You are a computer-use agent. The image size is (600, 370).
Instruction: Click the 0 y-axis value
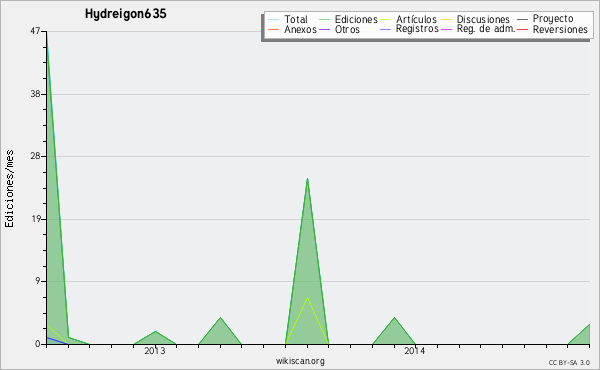(x=38, y=344)
